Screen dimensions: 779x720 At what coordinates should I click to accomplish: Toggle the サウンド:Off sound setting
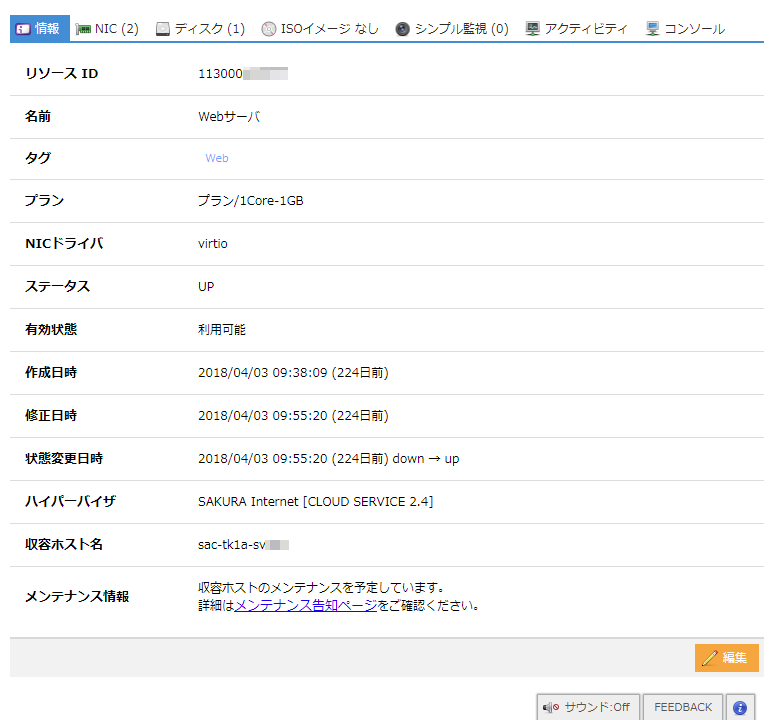pos(587,707)
